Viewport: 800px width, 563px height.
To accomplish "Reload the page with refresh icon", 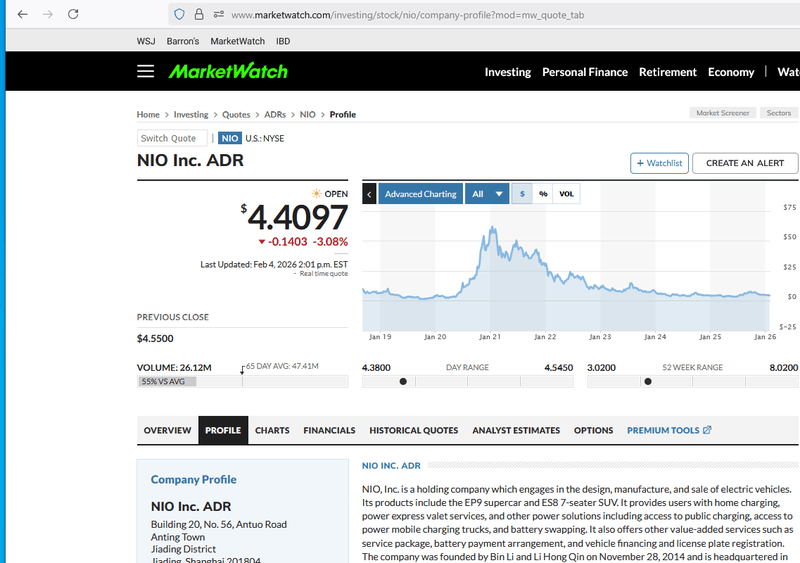I will pyautogui.click(x=73, y=14).
